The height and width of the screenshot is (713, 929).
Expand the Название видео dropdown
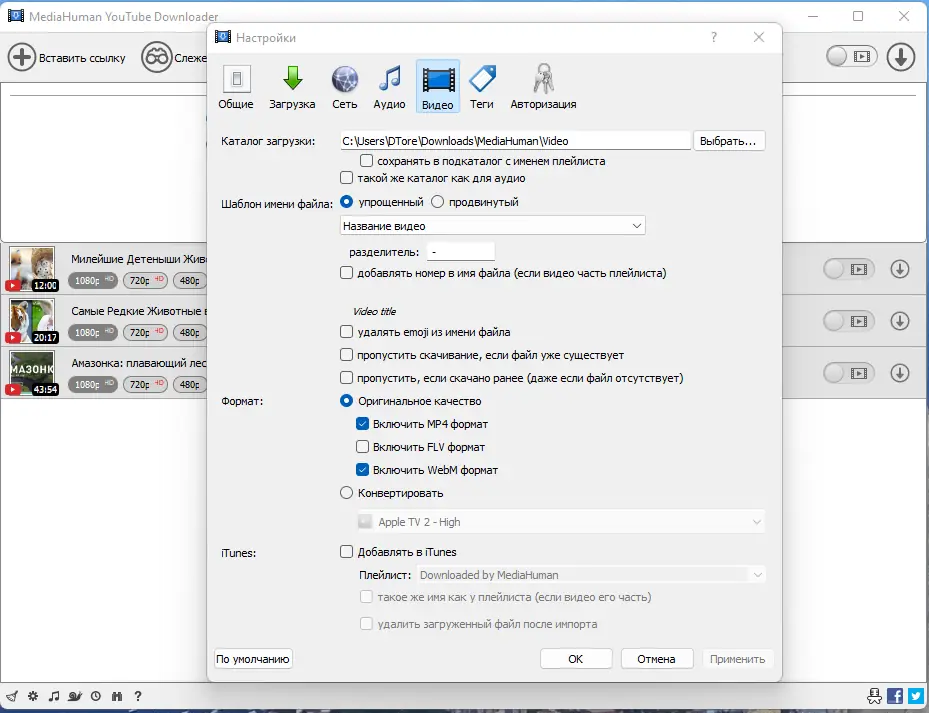(493, 226)
